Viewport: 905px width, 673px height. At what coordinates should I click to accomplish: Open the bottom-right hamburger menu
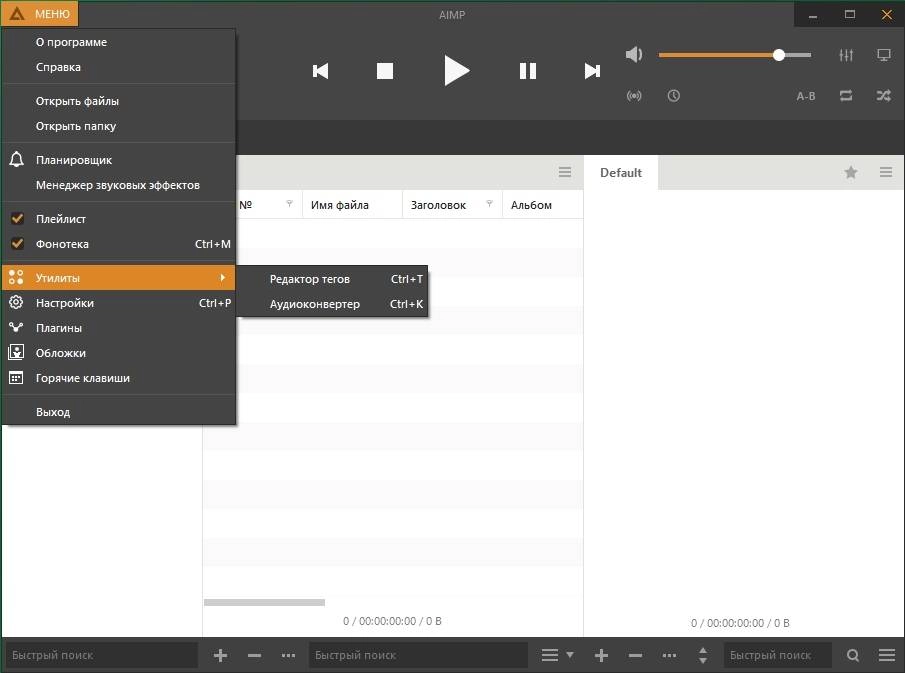887,655
